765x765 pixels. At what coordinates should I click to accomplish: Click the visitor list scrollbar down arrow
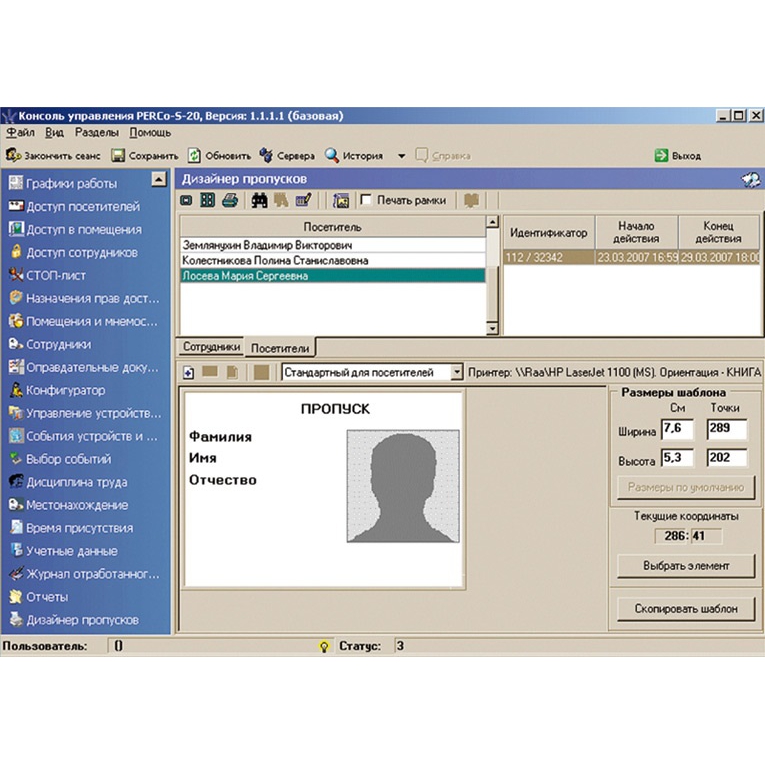[x=492, y=329]
